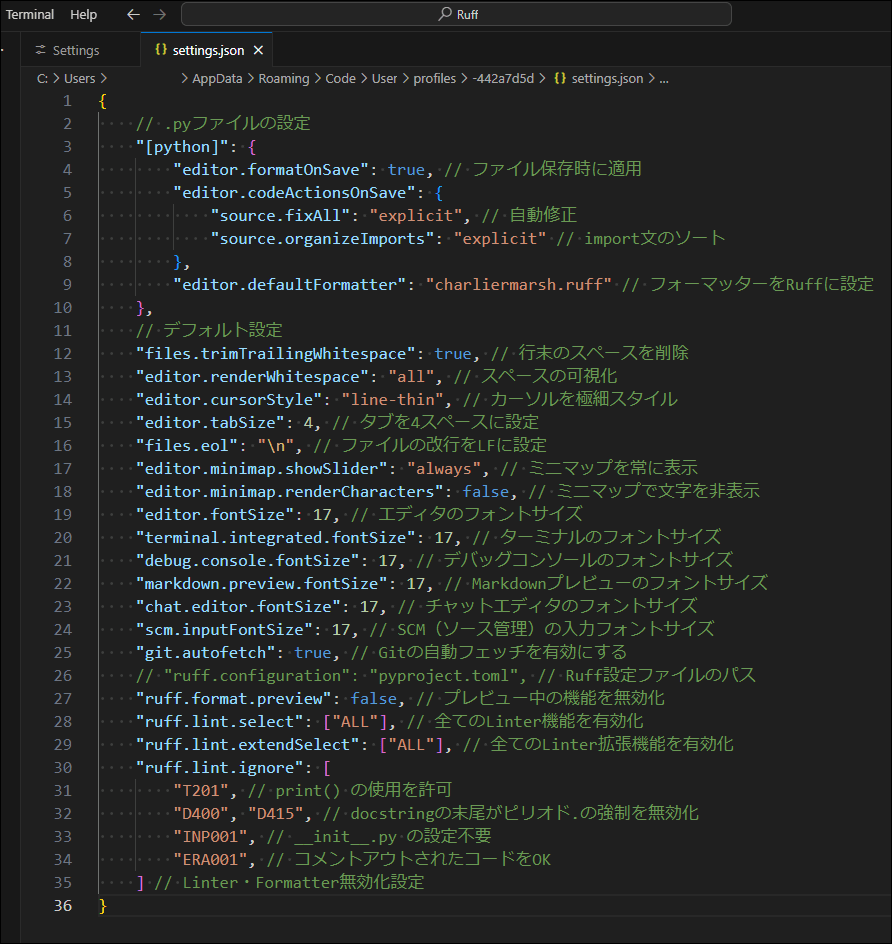The width and height of the screenshot is (892, 944).
Task: Click the braces icon on settings.json tab
Action: pos(161,50)
